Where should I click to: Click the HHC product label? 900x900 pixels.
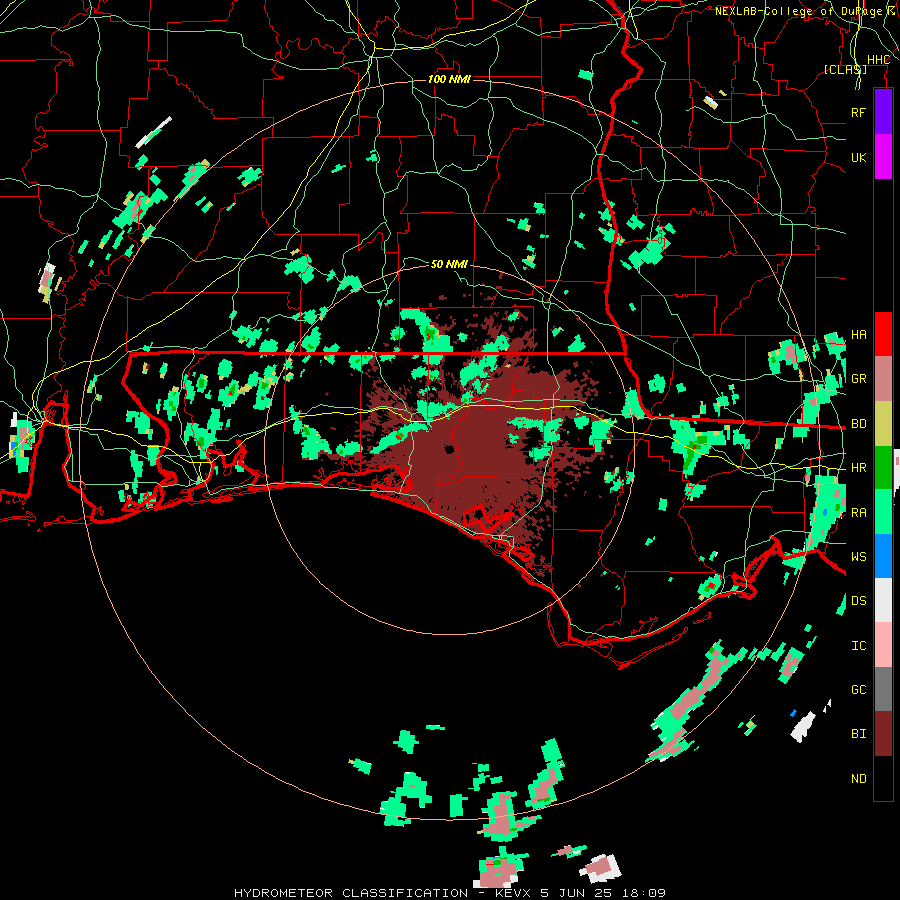[x=878, y=60]
